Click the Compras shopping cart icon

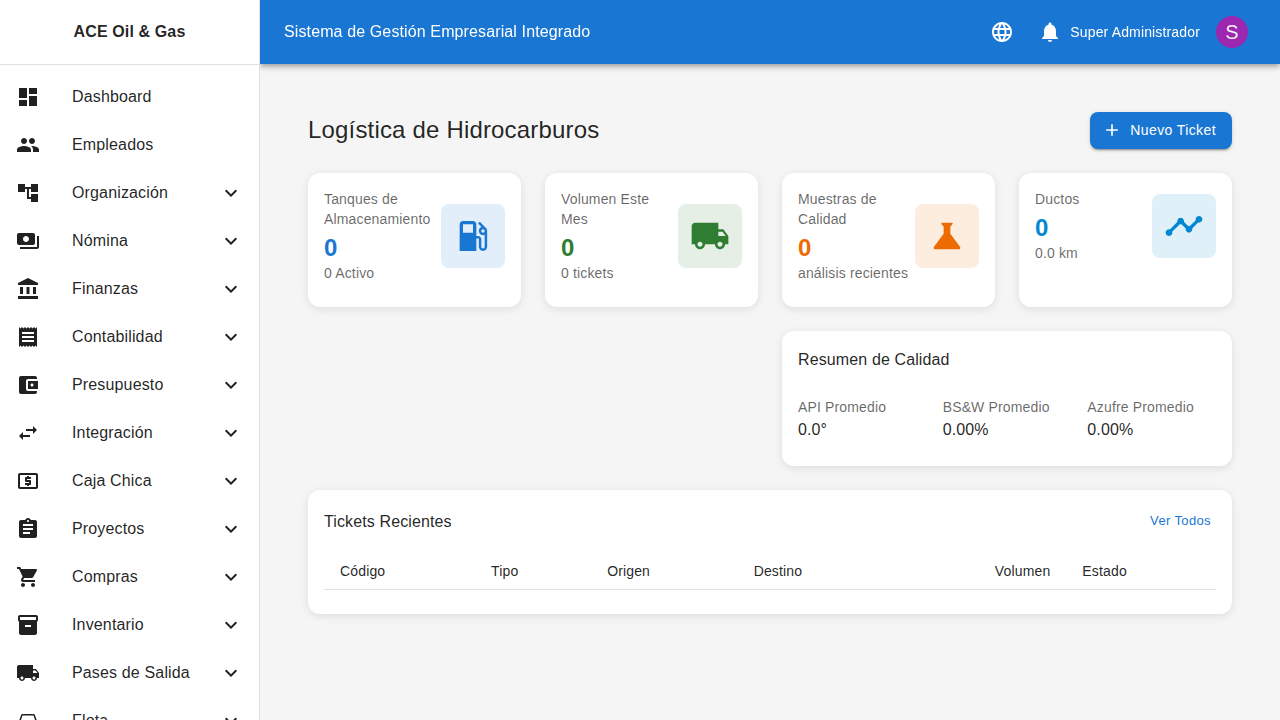click(28, 576)
